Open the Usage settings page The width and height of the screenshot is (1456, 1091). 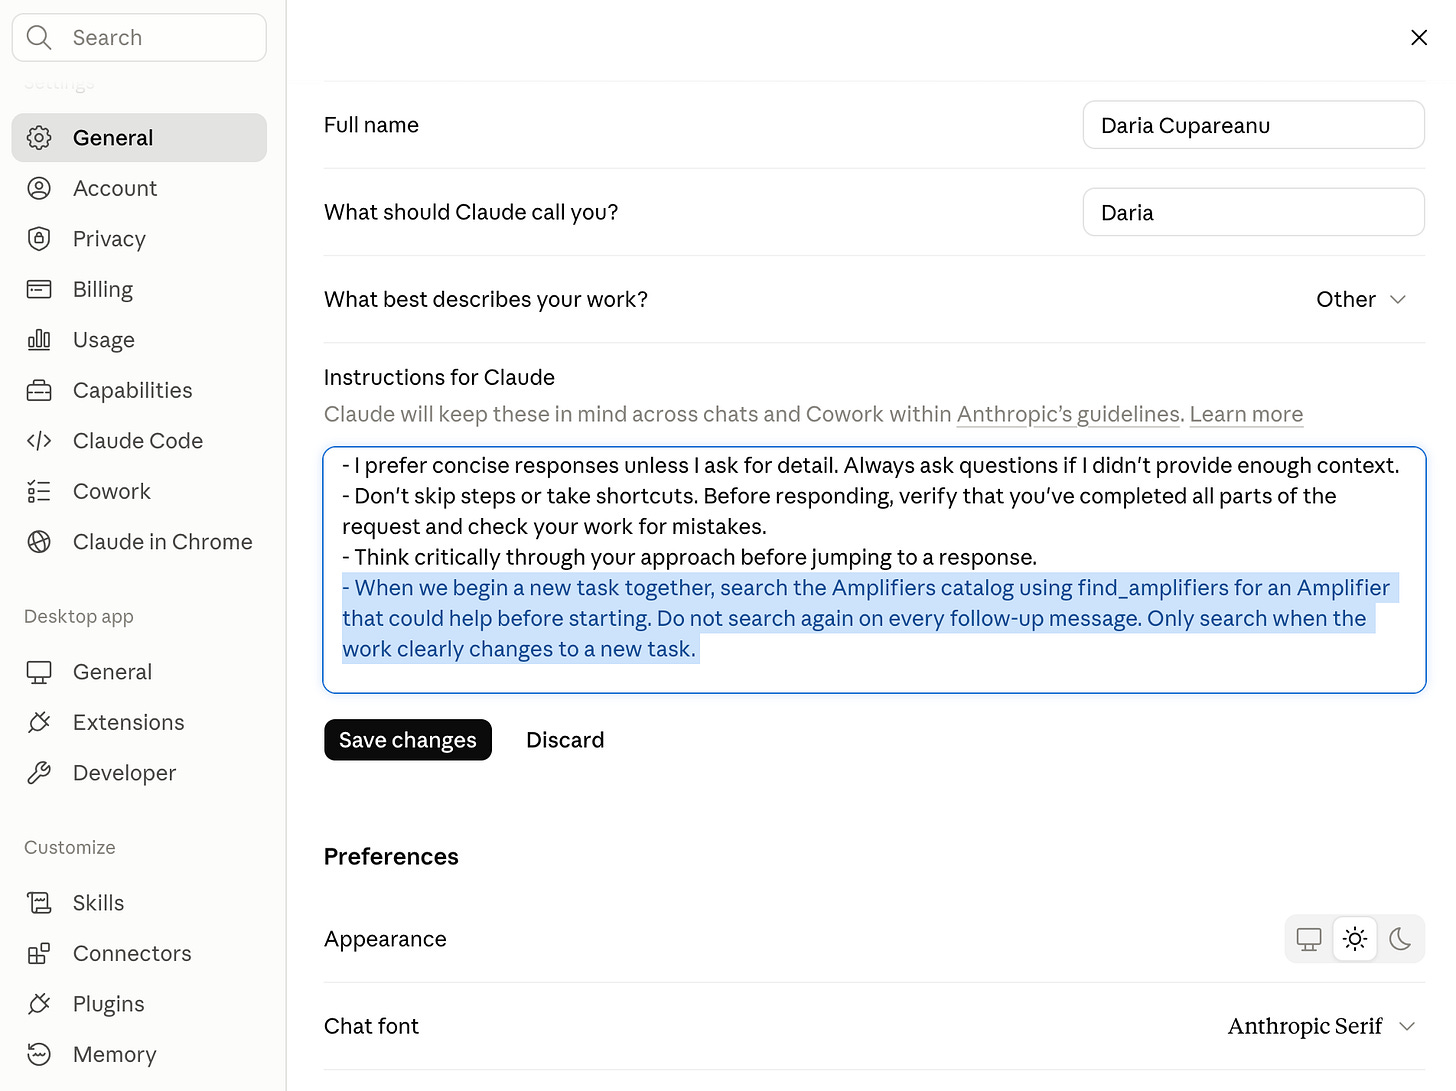coord(139,340)
